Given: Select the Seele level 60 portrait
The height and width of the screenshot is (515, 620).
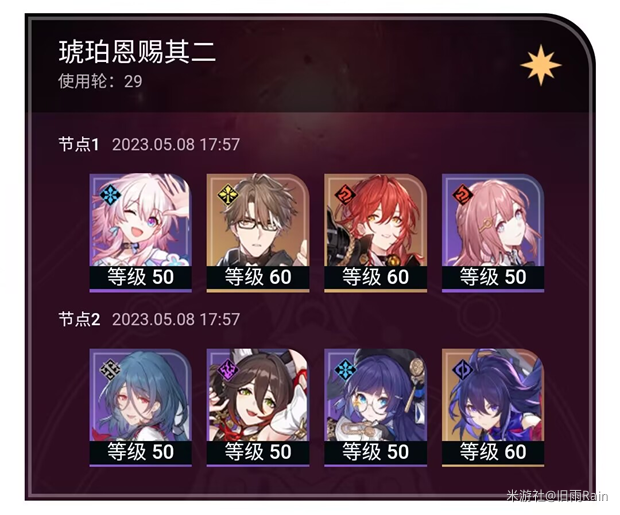Looking at the screenshot, I should point(493,408).
